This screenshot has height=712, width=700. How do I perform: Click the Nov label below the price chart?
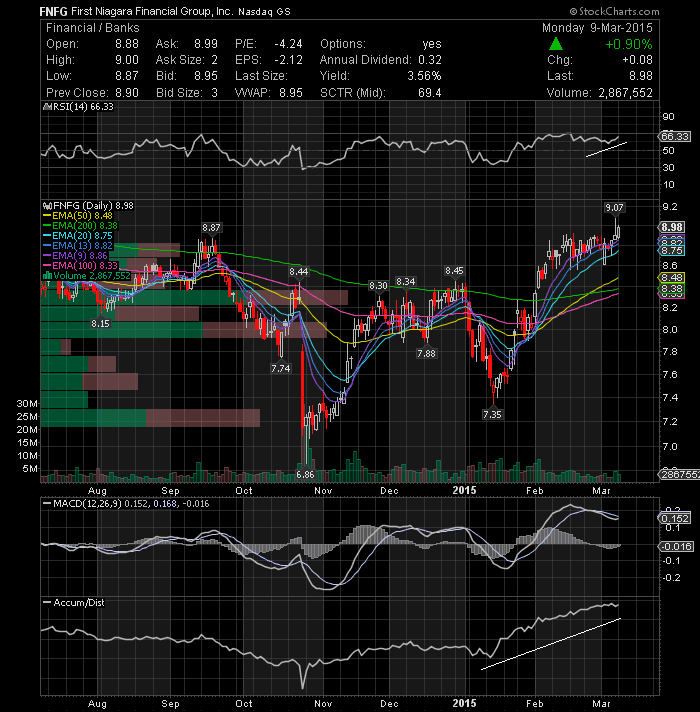coord(323,490)
